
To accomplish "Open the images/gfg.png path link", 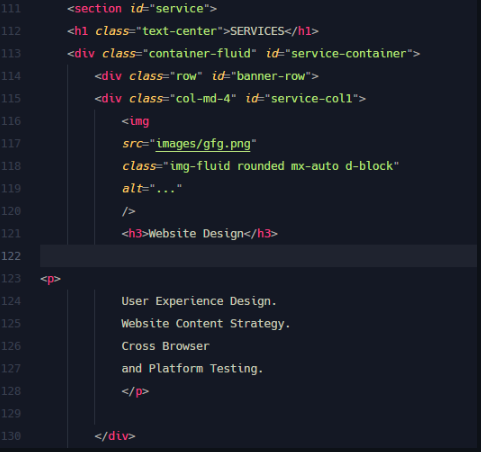I will pyautogui.click(x=203, y=144).
